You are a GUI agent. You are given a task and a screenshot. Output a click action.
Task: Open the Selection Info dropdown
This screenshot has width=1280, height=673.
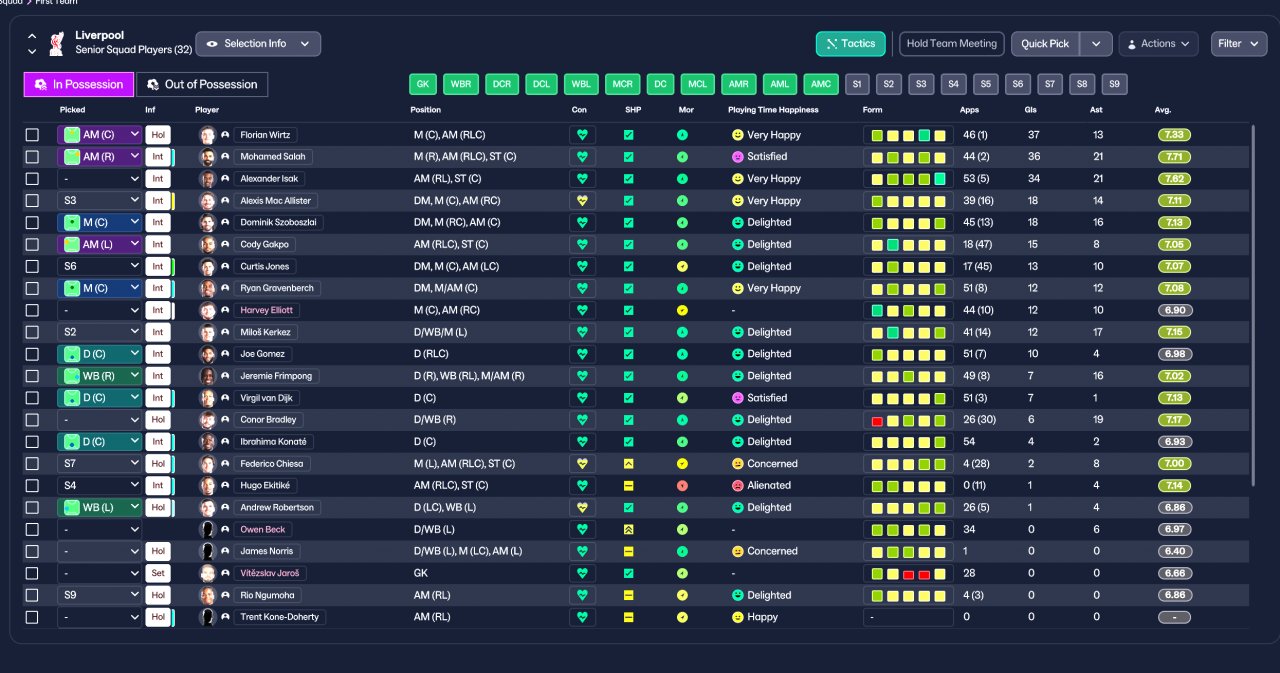(258, 44)
